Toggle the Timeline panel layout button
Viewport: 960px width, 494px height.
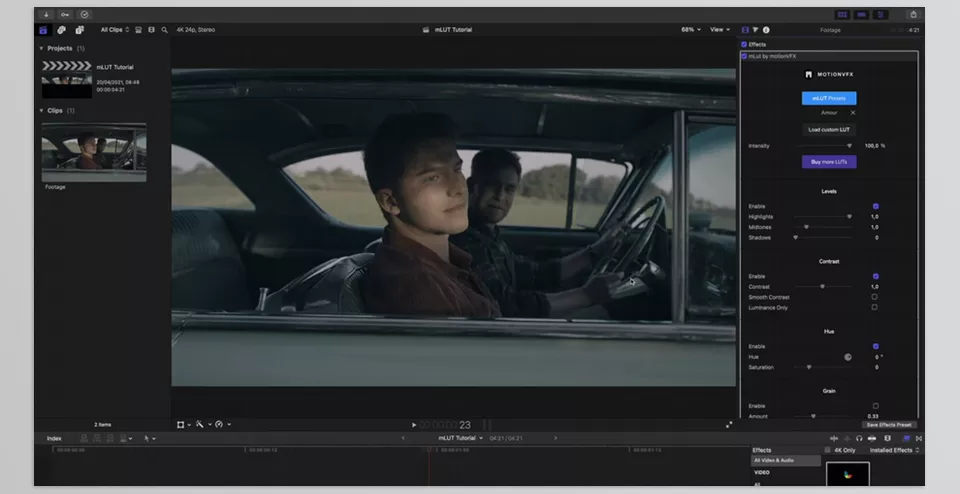pos(861,15)
